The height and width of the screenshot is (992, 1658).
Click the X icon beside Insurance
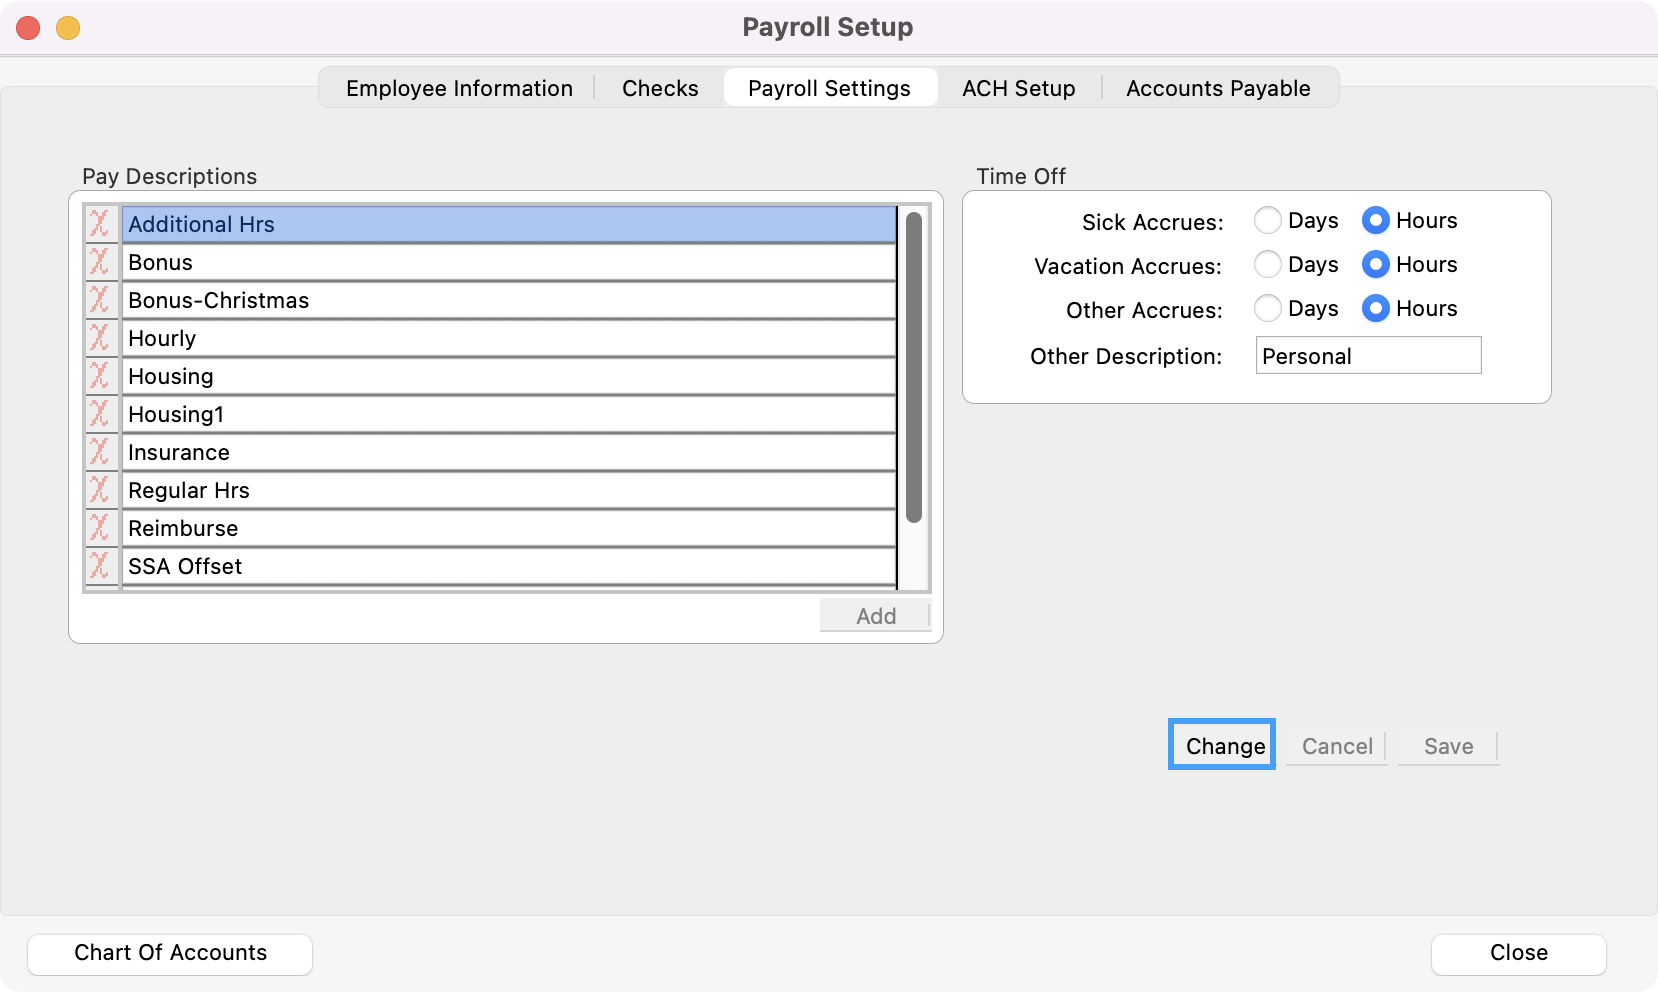pos(100,452)
